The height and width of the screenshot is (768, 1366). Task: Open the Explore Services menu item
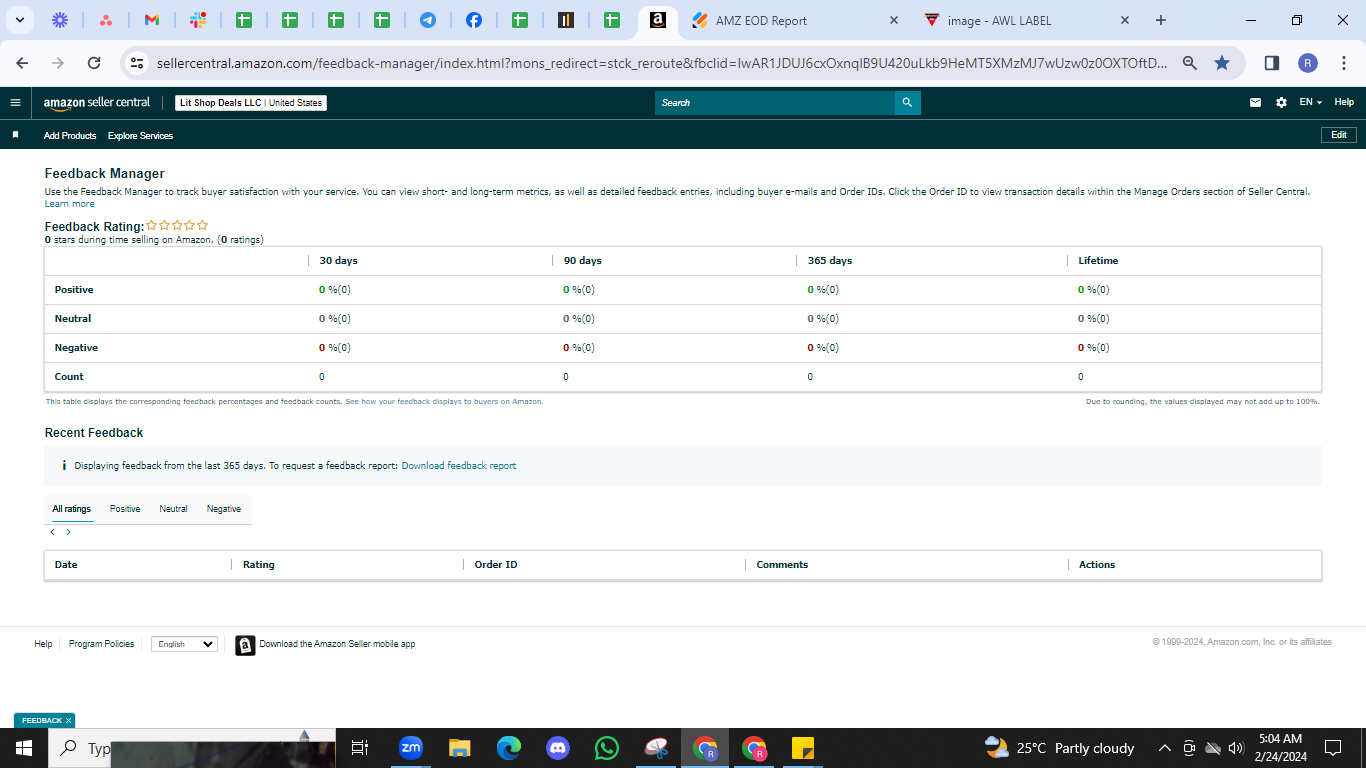pos(140,136)
